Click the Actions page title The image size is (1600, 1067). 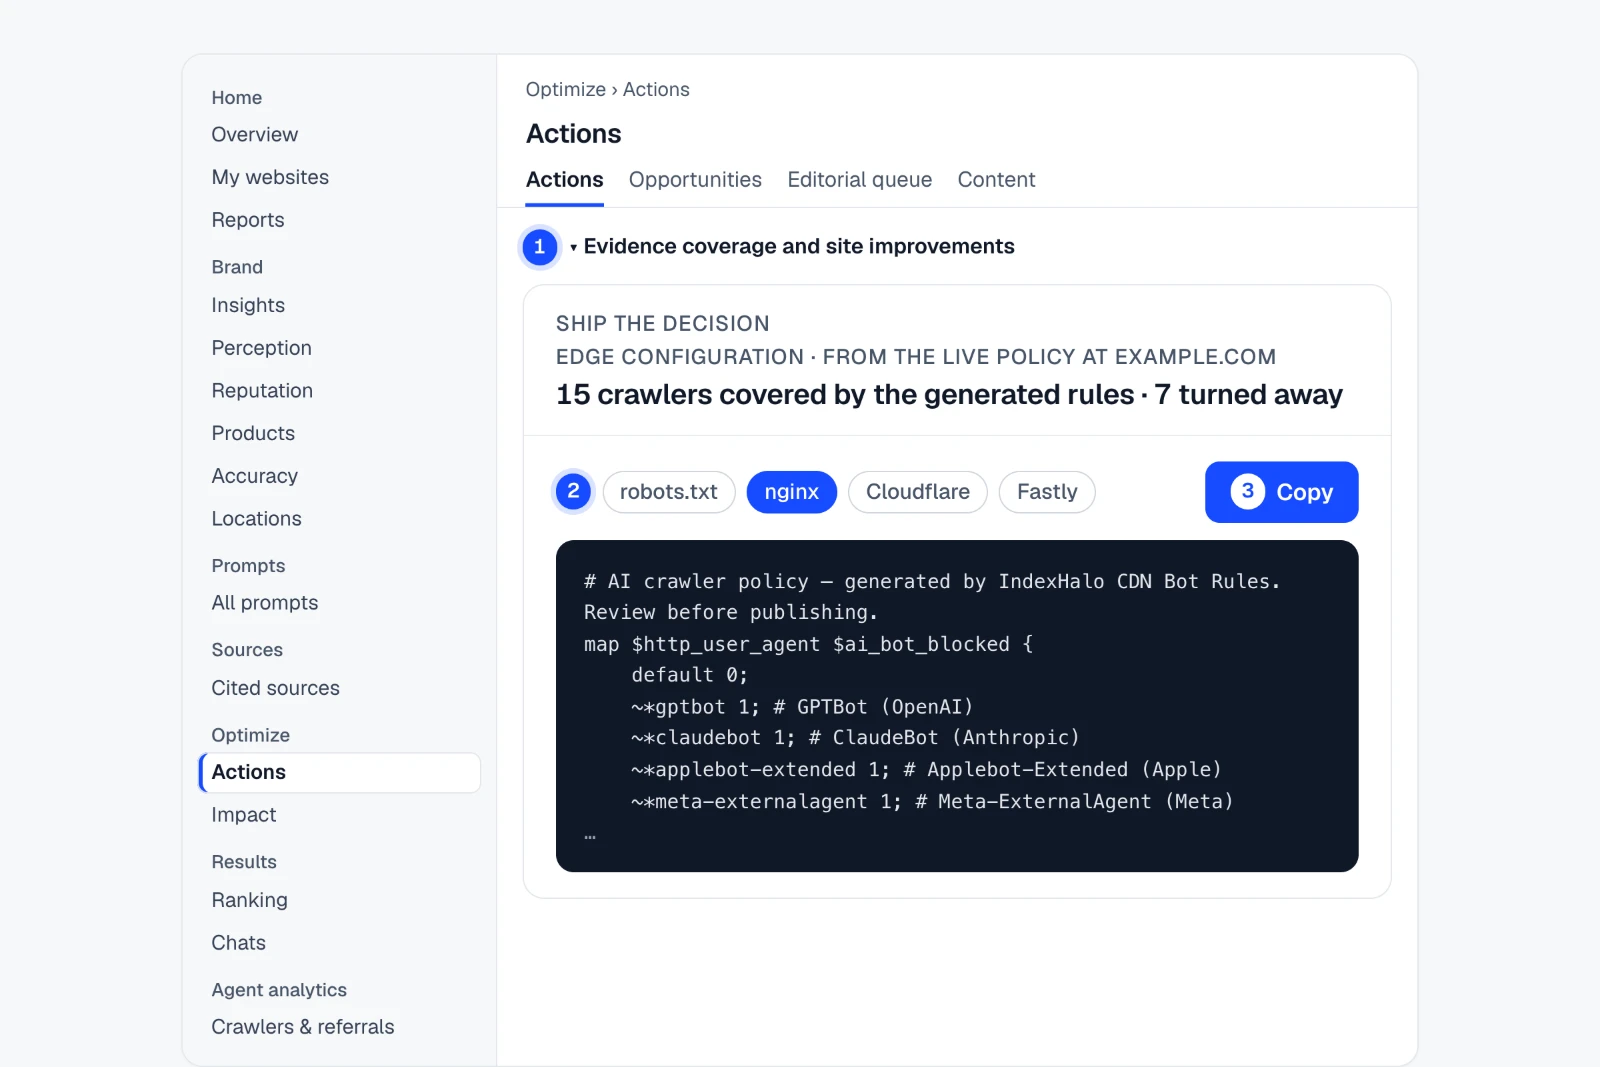573,134
